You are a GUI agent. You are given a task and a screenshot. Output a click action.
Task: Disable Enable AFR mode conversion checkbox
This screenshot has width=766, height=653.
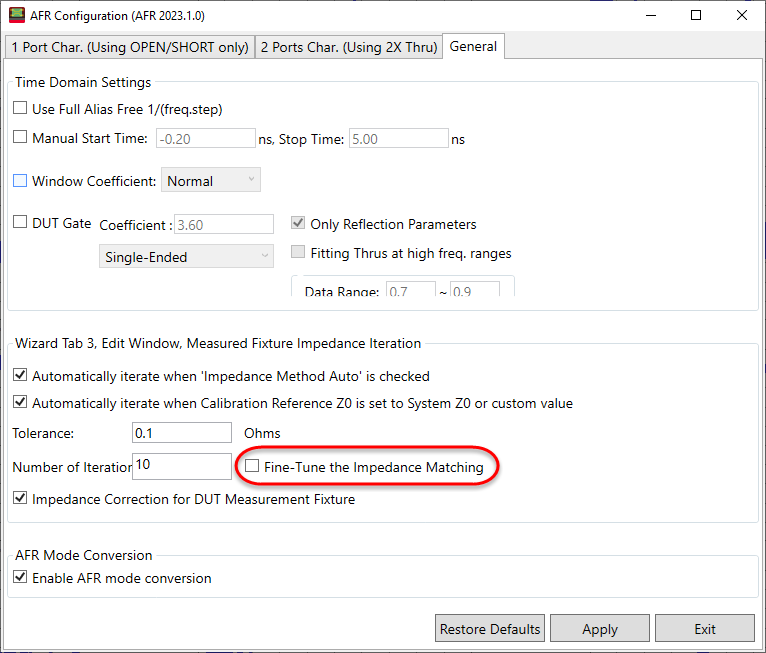pyautogui.click(x=20, y=577)
